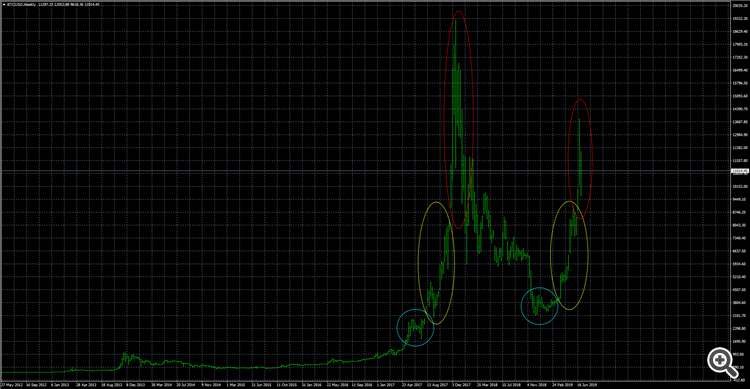Click the '3 Dec 2017' date label
The image size is (750, 389).
tap(462, 384)
